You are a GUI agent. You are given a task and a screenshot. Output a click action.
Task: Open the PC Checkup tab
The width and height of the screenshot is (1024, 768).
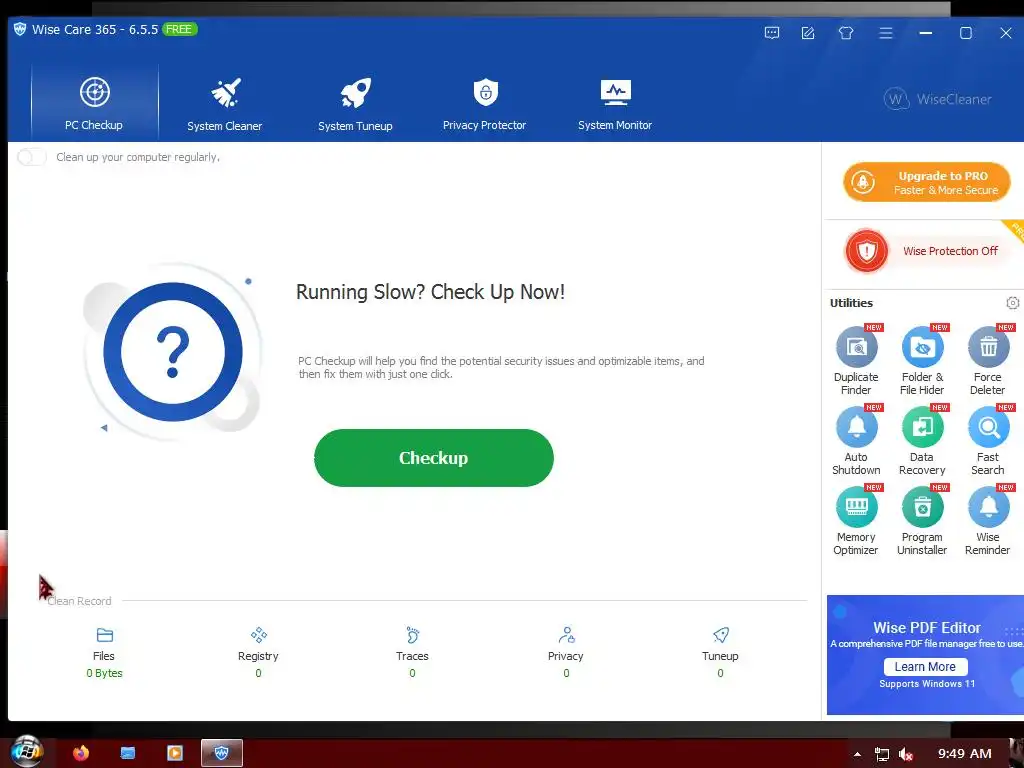94,103
